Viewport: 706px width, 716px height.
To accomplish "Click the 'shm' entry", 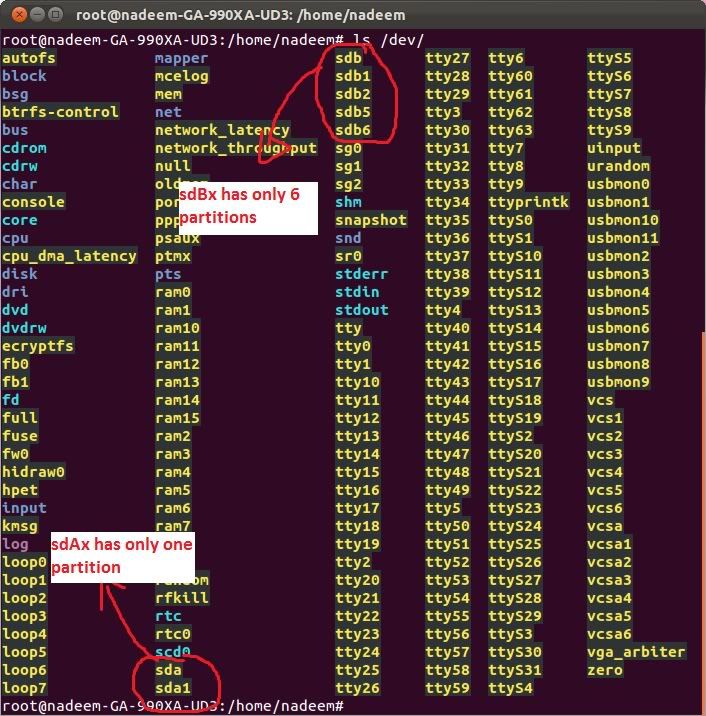I will pyautogui.click(x=348, y=202).
